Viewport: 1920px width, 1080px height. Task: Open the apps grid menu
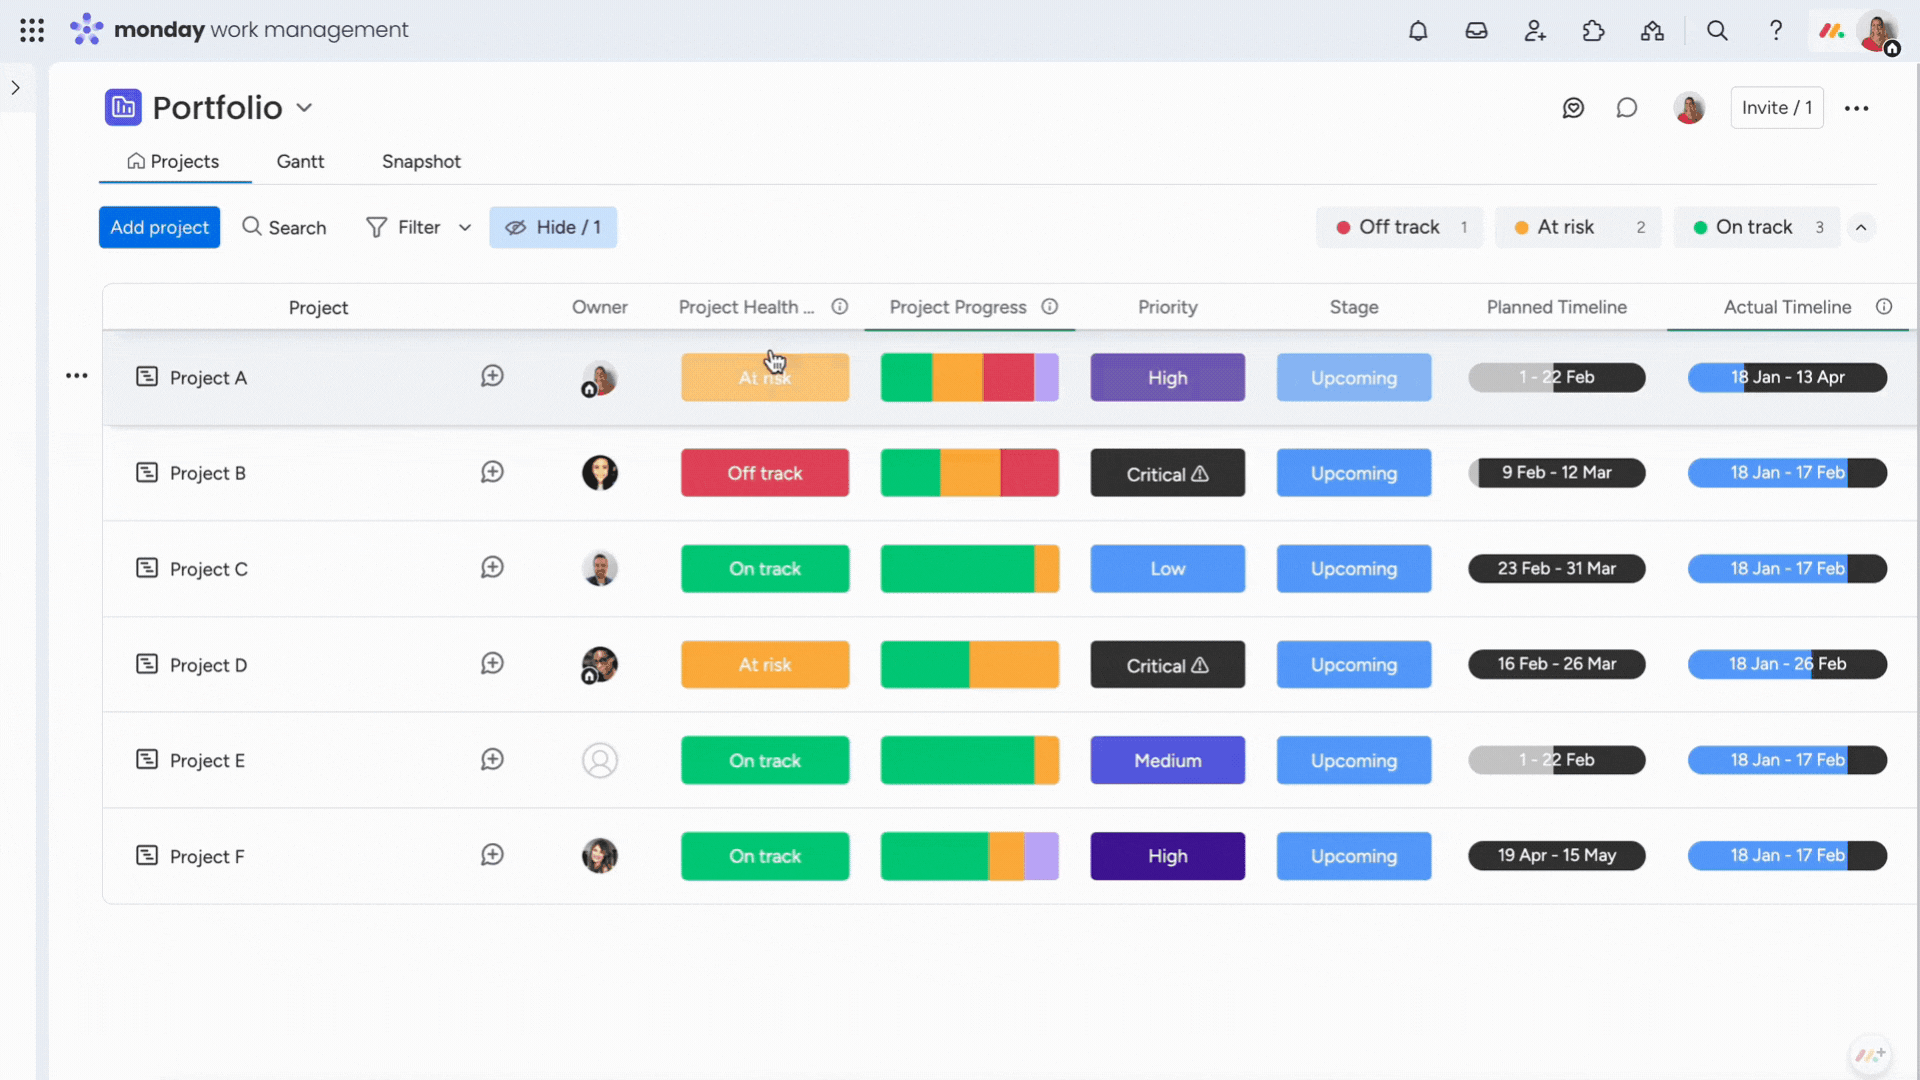[32, 30]
